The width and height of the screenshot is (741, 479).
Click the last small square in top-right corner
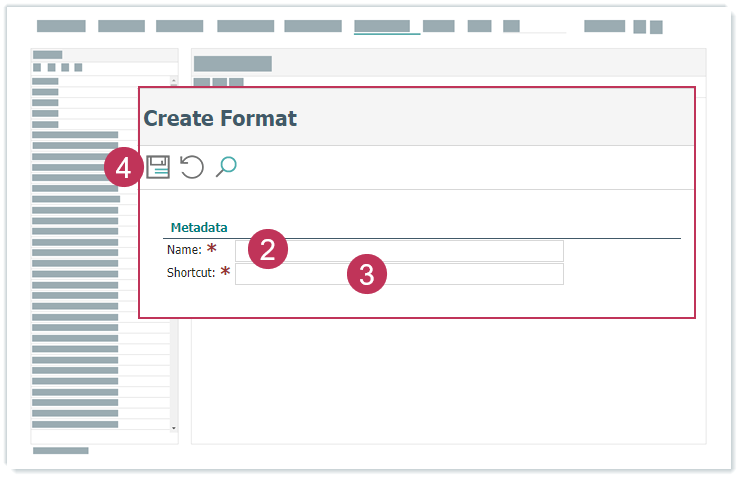[x=656, y=27]
